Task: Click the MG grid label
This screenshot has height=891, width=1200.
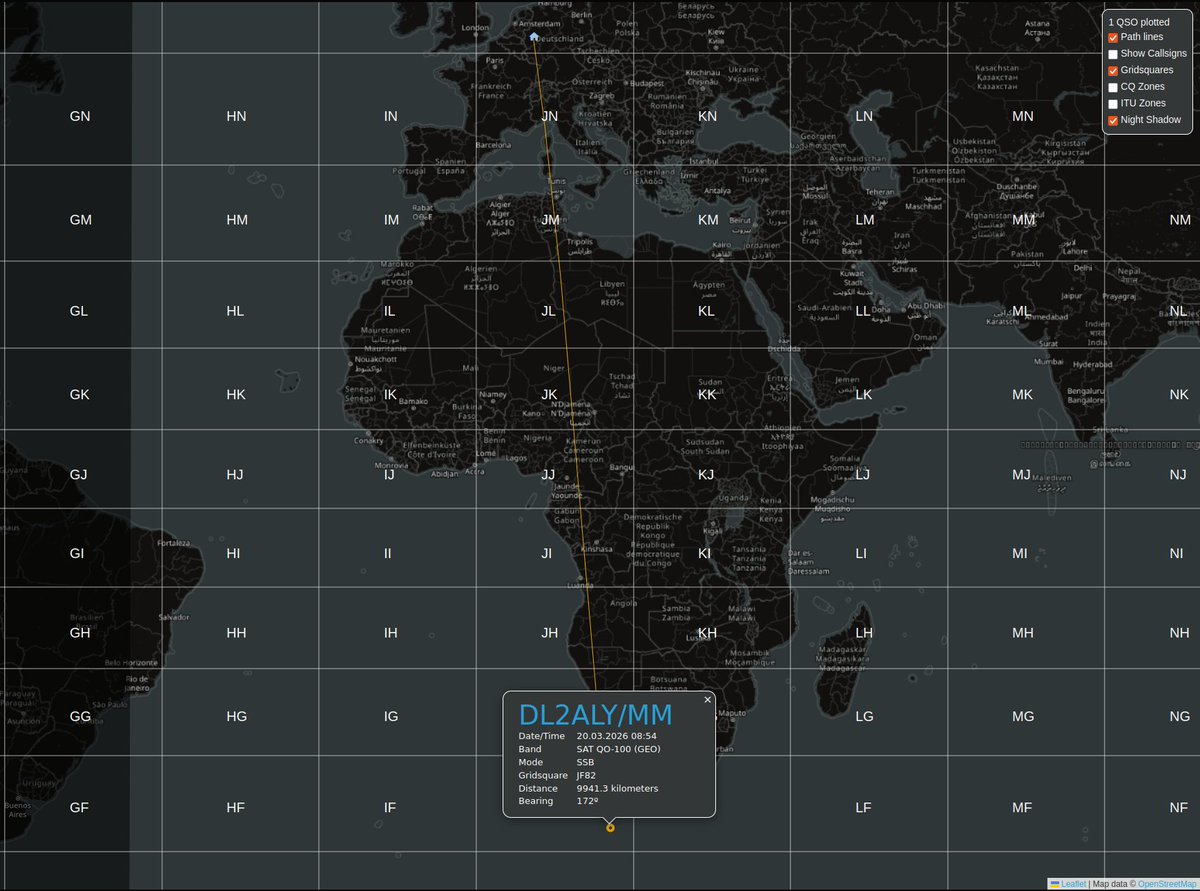Action: [1022, 716]
